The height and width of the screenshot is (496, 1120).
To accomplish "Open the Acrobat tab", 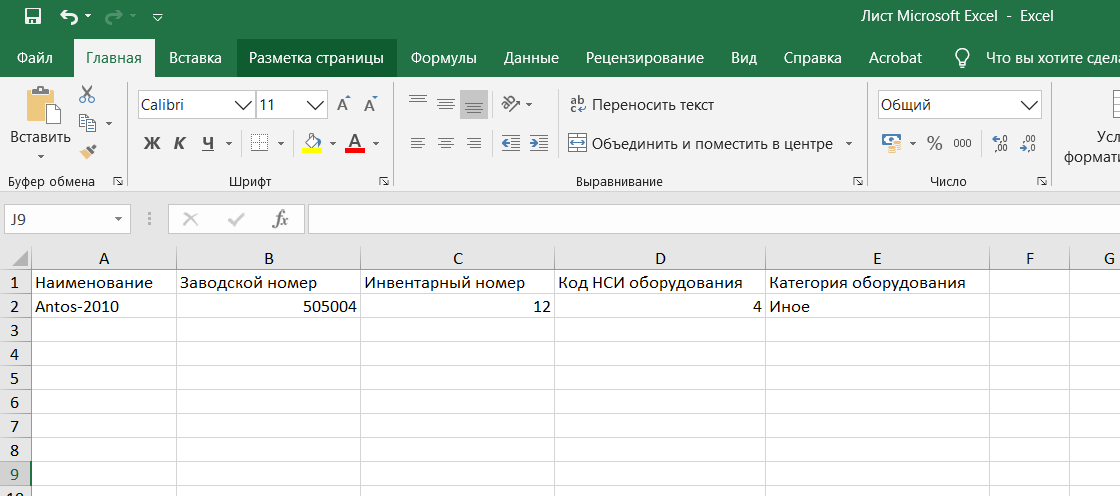I will tap(895, 58).
